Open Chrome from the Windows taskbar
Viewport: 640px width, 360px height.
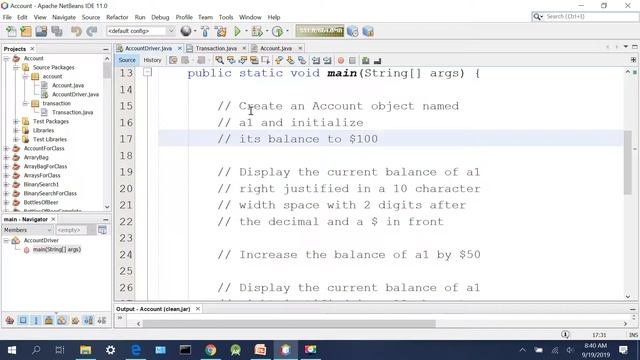tap(211, 350)
